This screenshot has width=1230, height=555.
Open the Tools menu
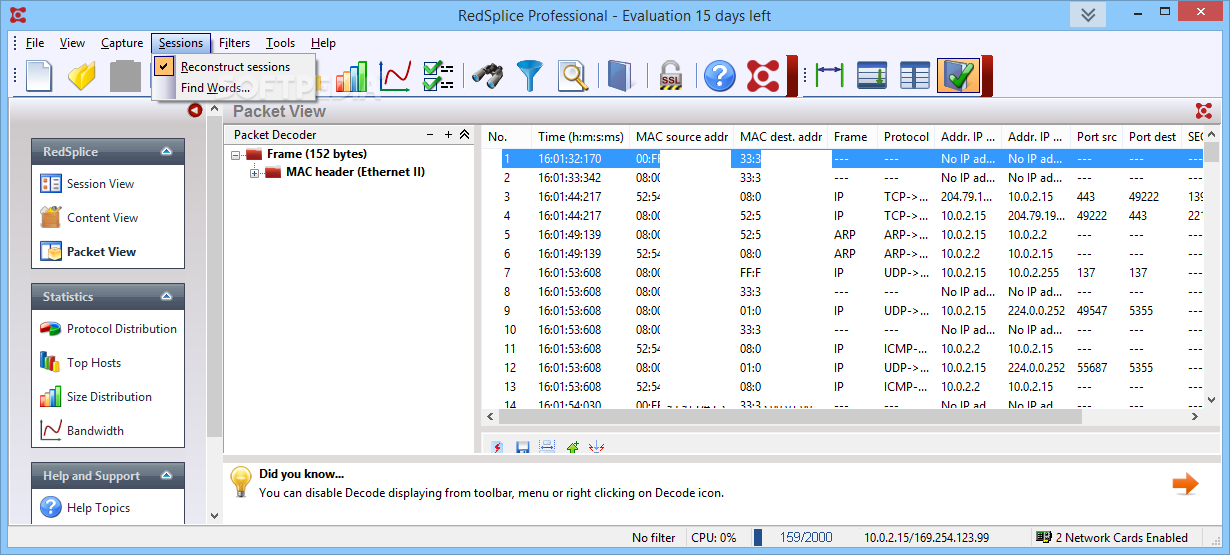click(280, 43)
